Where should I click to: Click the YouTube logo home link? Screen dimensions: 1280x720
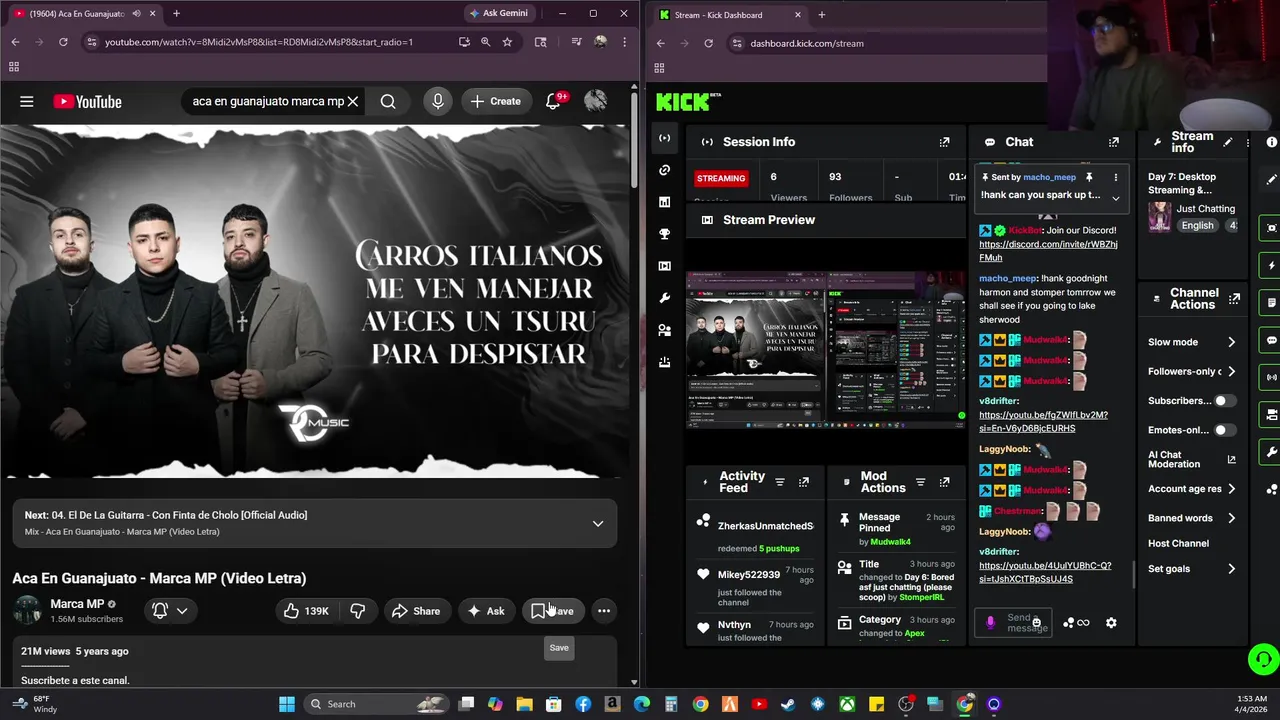[x=87, y=101]
